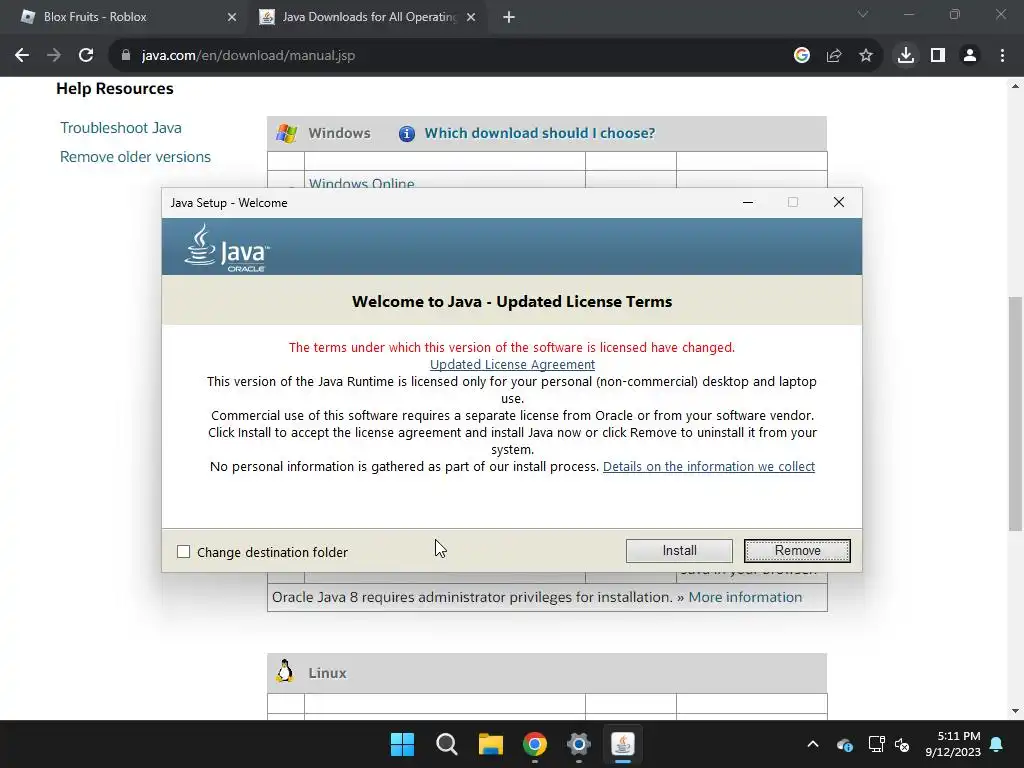Open OneDrive cloud tray icon

[x=844, y=744]
